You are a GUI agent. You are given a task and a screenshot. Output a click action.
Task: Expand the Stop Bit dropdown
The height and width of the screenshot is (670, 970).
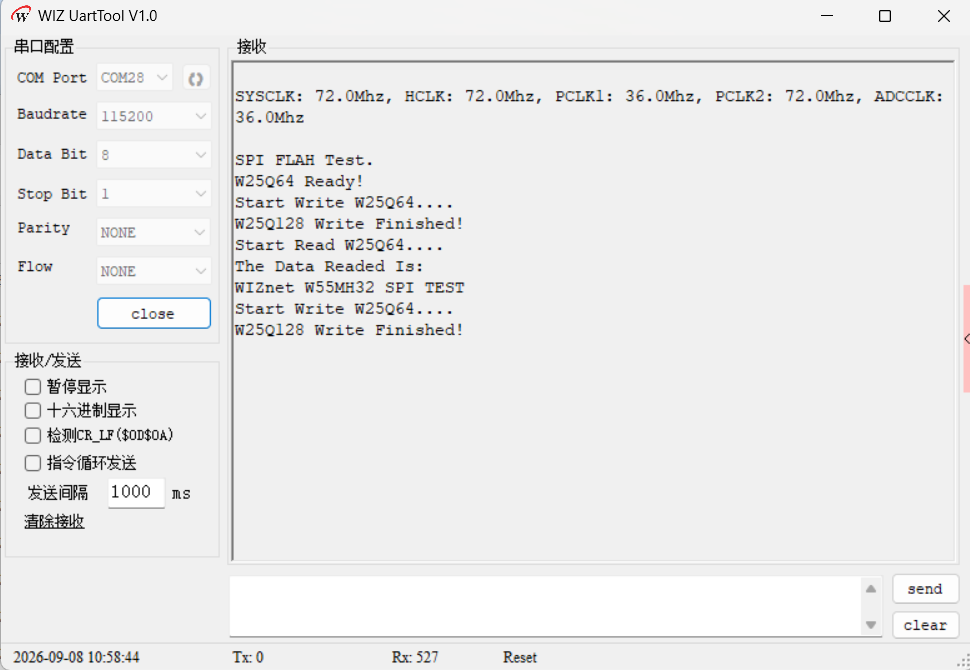154,194
